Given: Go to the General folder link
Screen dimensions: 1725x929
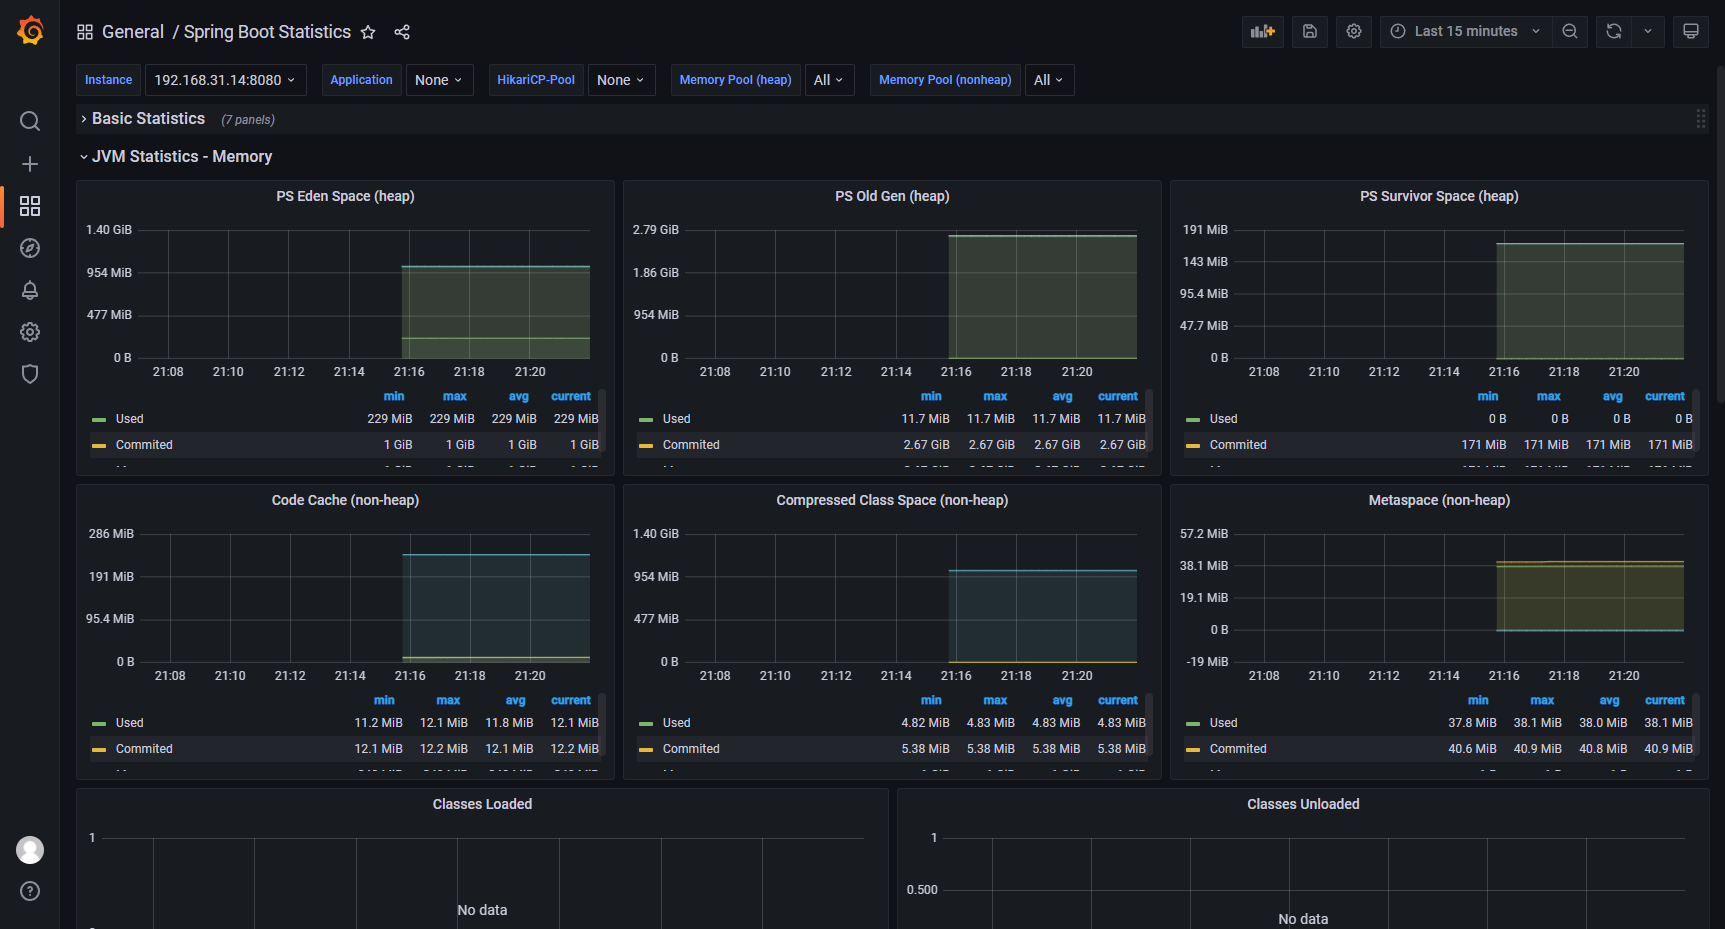Looking at the screenshot, I should (x=133, y=32).
